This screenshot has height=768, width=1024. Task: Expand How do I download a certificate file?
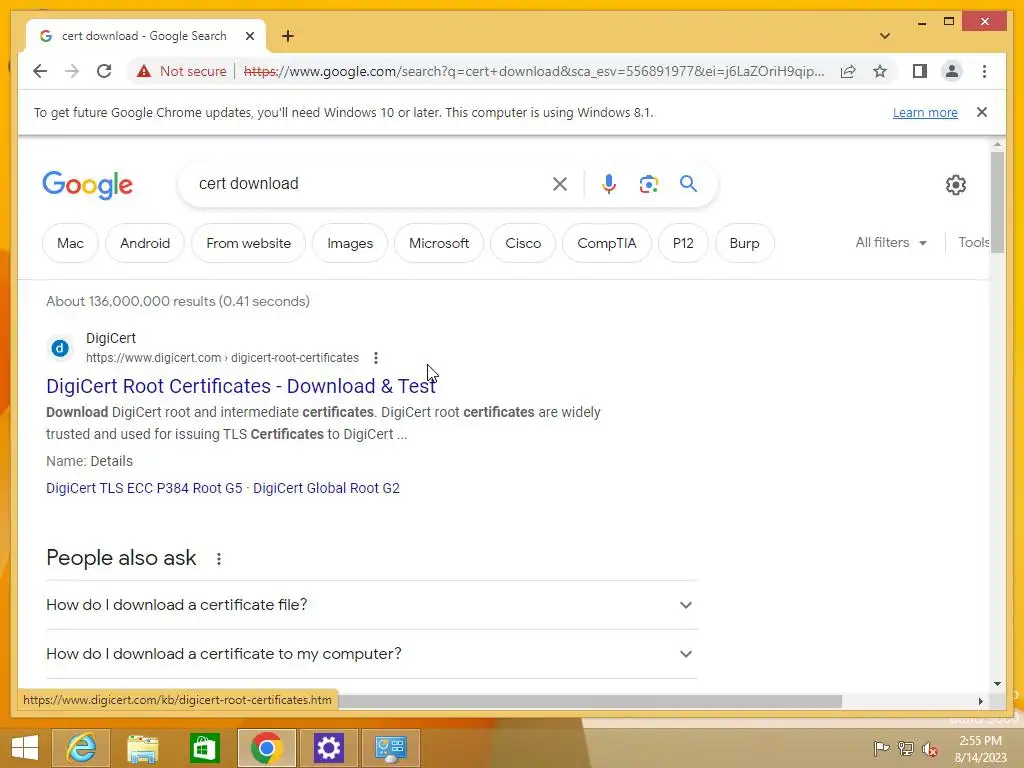pos(372,605)
